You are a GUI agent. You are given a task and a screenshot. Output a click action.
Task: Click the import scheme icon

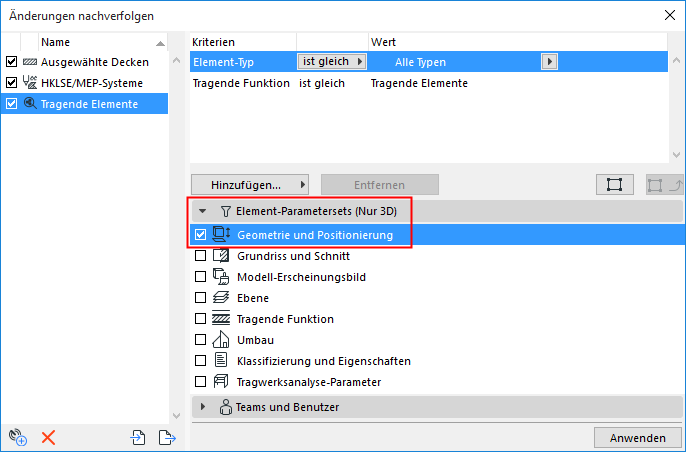point(138,437)
